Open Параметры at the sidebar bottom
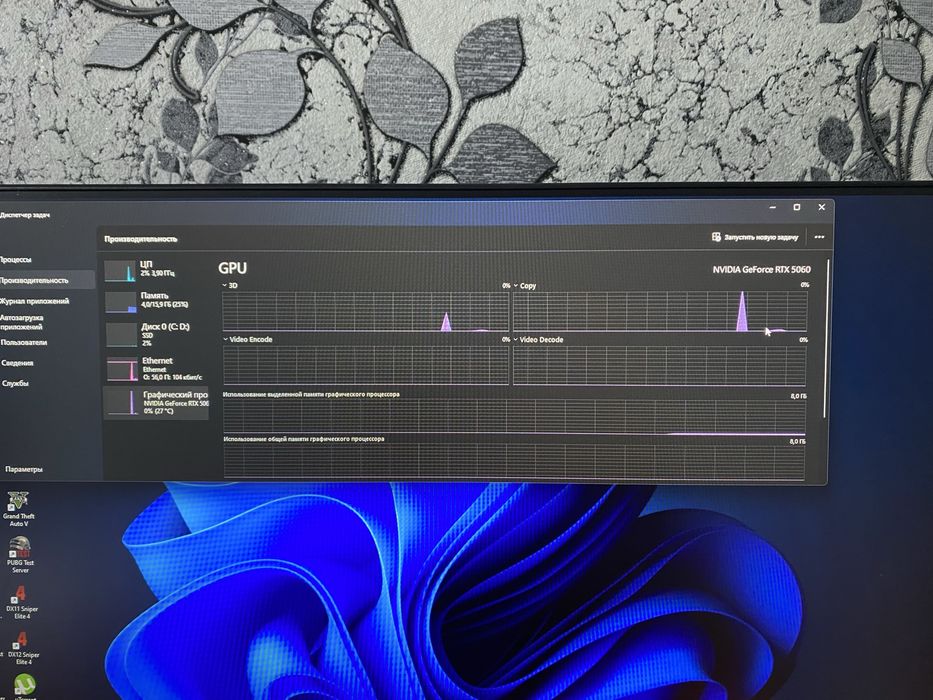This screenshot has height=700, width=933. (x=24, y=469)
